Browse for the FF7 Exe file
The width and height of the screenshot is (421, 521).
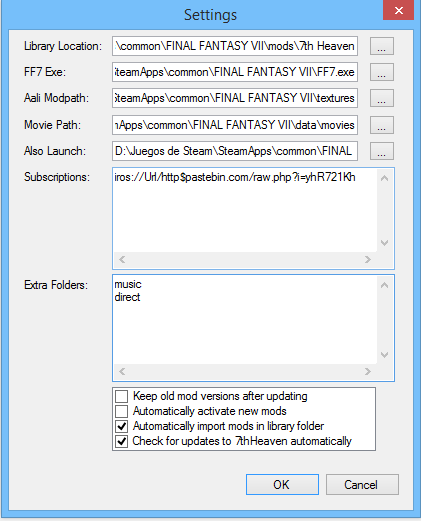pyautogui.click(x=382, y=72)
